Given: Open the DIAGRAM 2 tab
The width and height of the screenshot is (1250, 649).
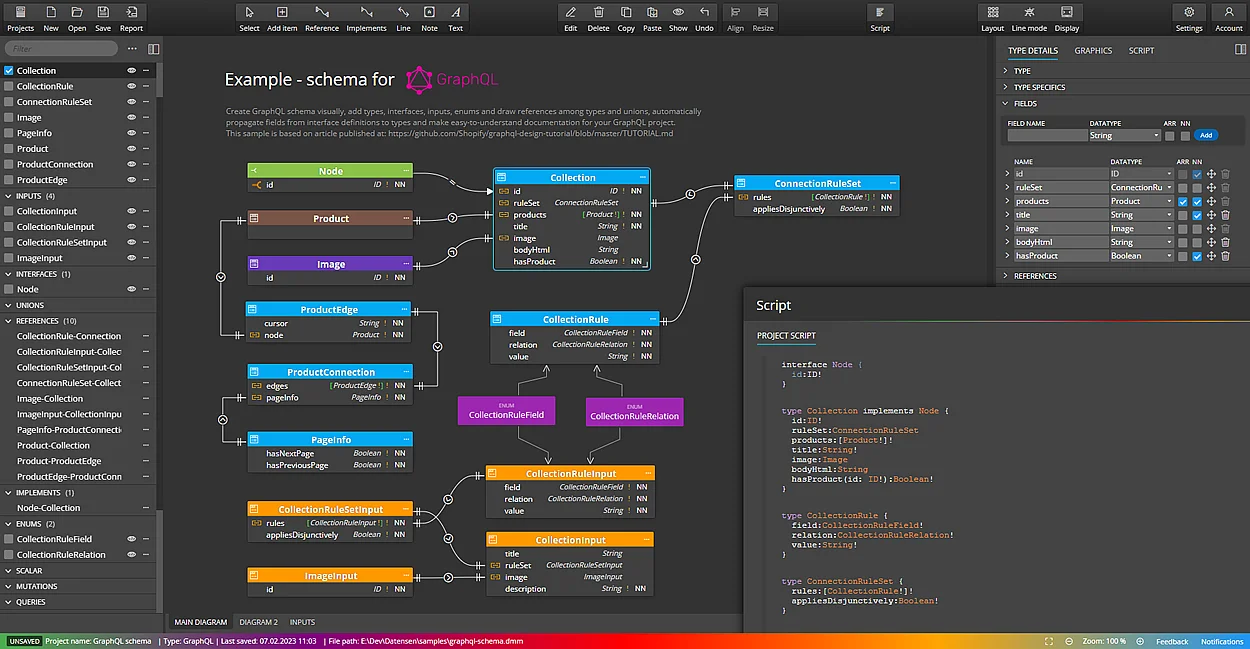Looking at the screenshot, I should pos(258,622).
